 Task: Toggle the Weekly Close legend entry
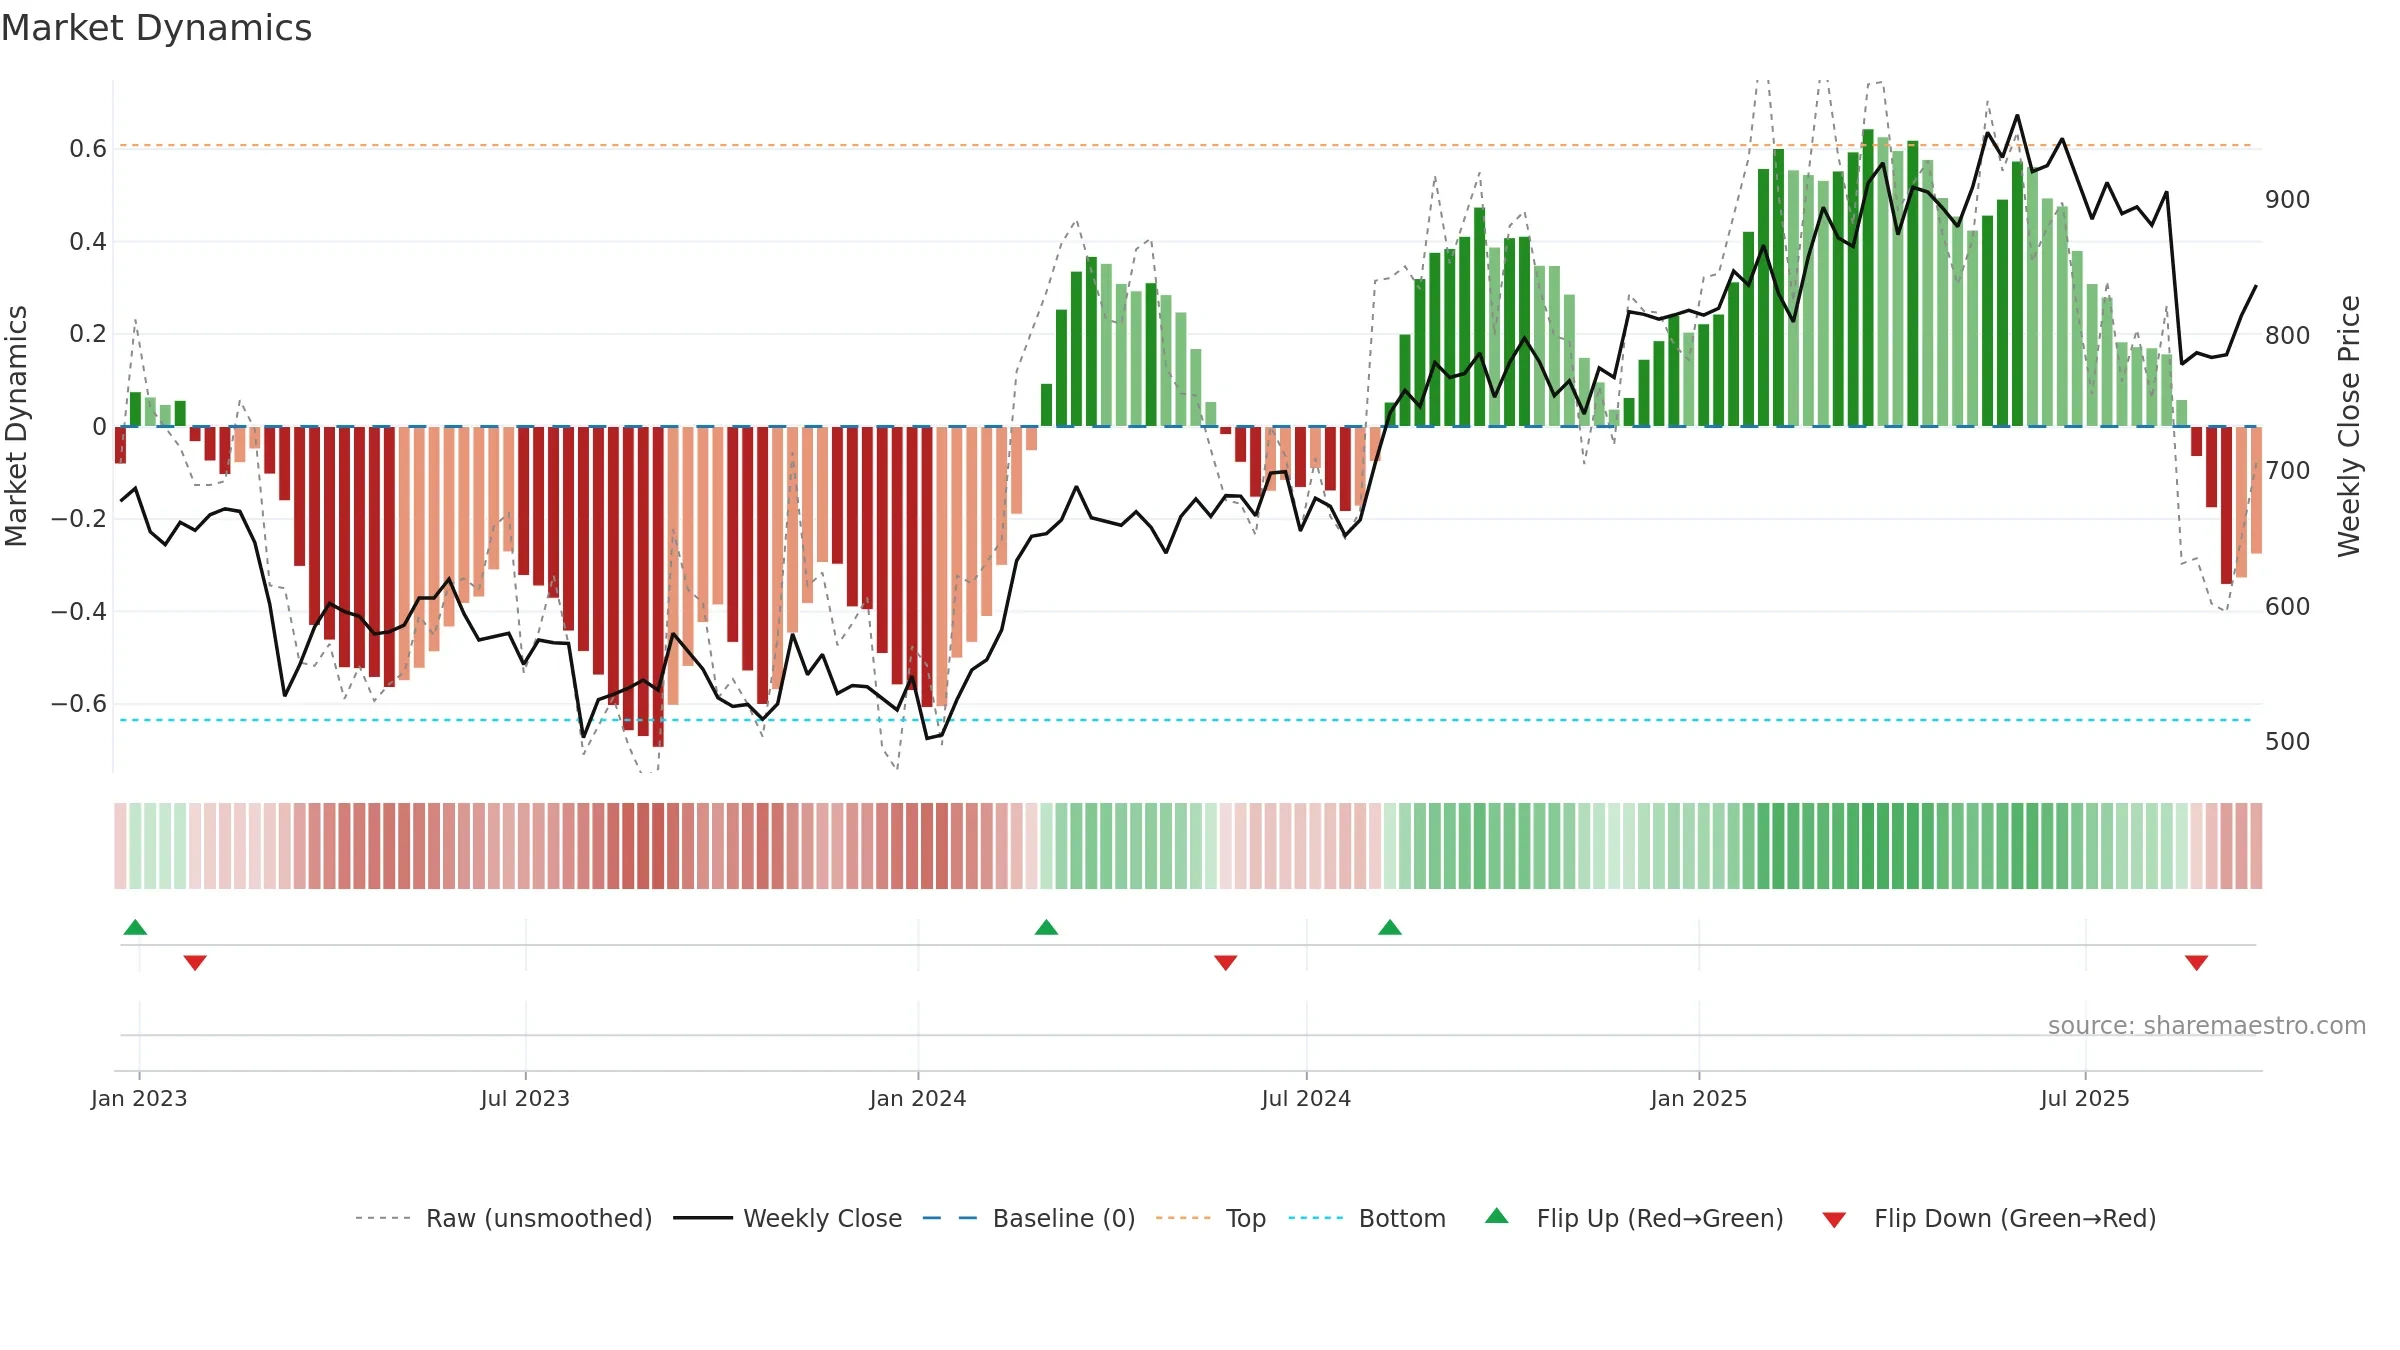click(x=788, y=1218)
